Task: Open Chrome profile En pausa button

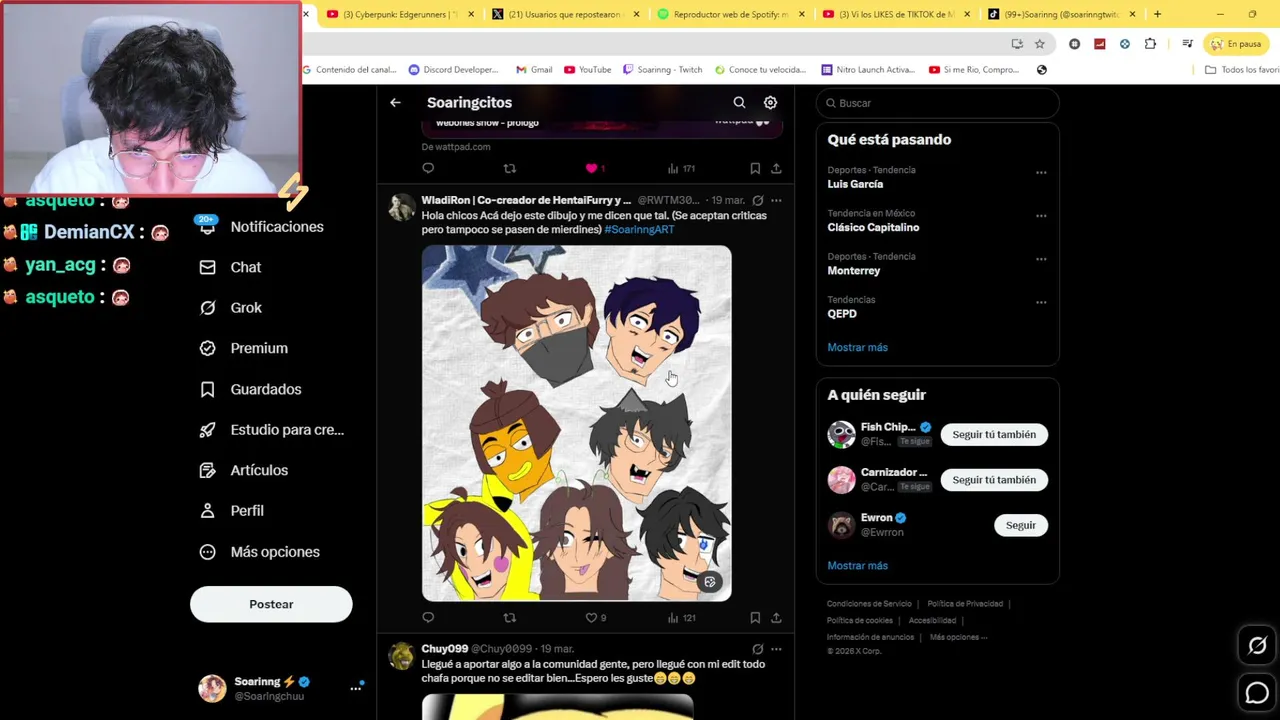Action: (1237, 44)
